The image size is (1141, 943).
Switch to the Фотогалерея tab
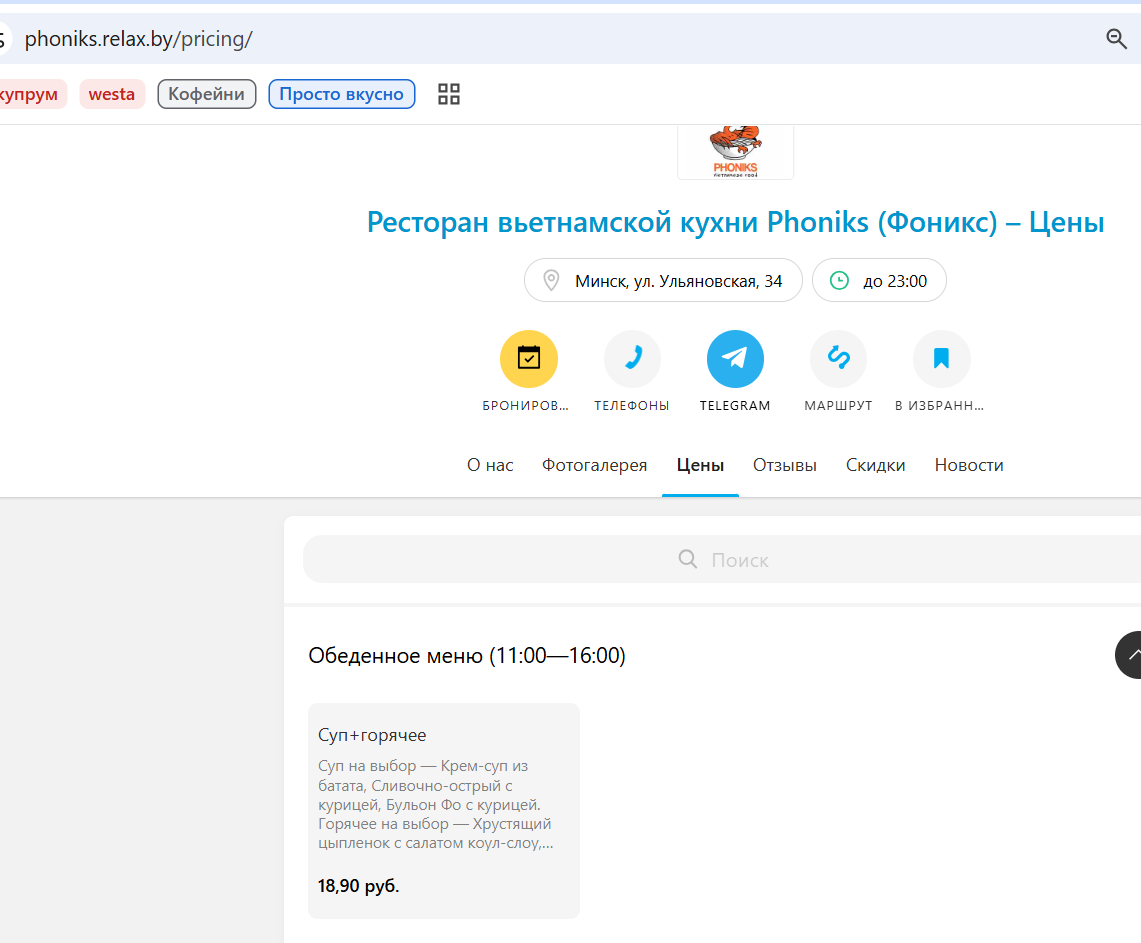595,465
